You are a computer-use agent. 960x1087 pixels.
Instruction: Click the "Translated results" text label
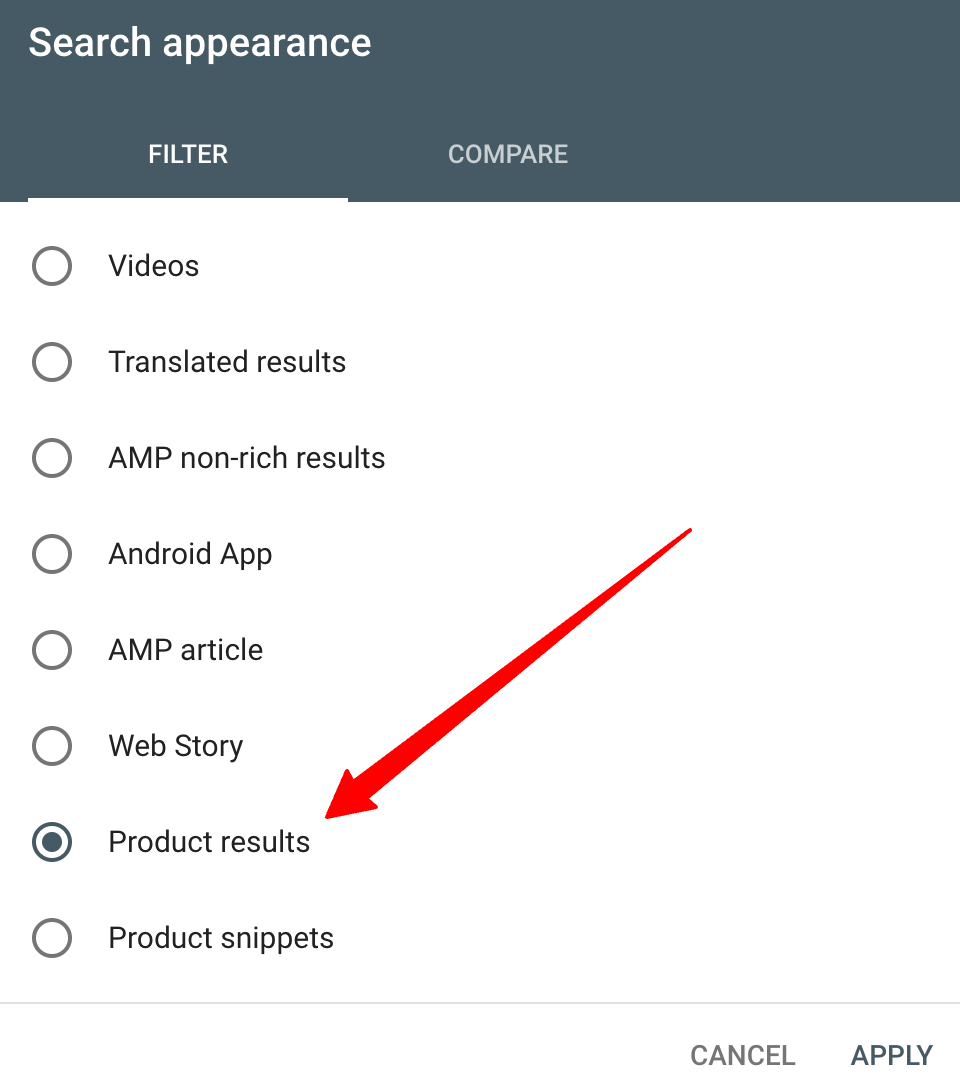[227, 362]
